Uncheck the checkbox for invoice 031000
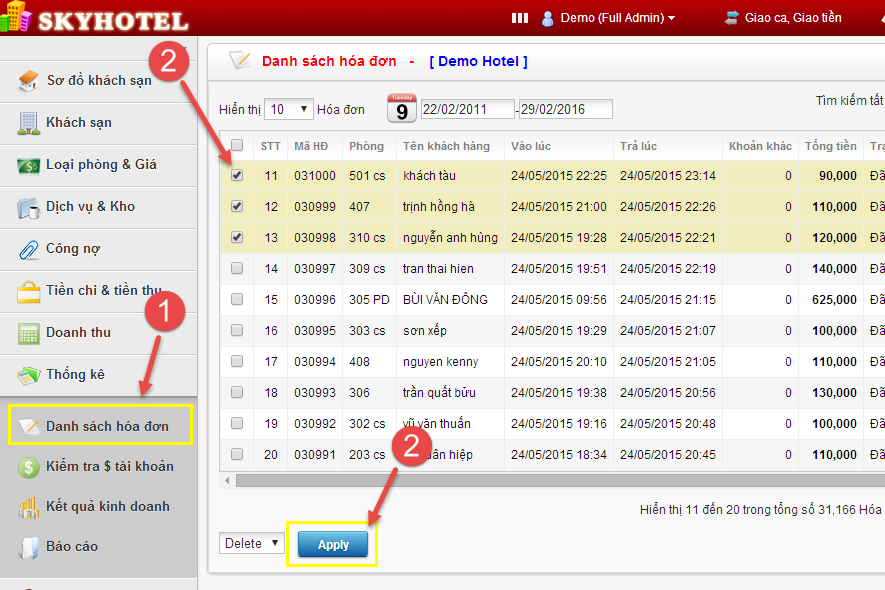The image size is (885, 590). [x=237, y=176]
